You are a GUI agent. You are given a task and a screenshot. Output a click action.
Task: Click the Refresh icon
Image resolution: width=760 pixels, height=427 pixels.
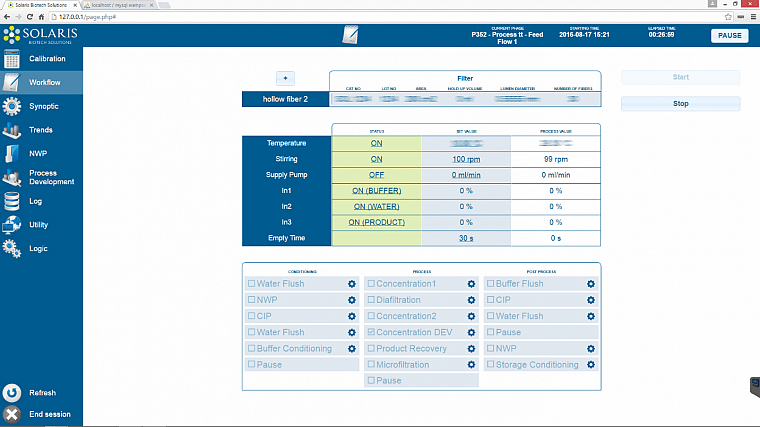pyautogui.click(x=12, y=393)
